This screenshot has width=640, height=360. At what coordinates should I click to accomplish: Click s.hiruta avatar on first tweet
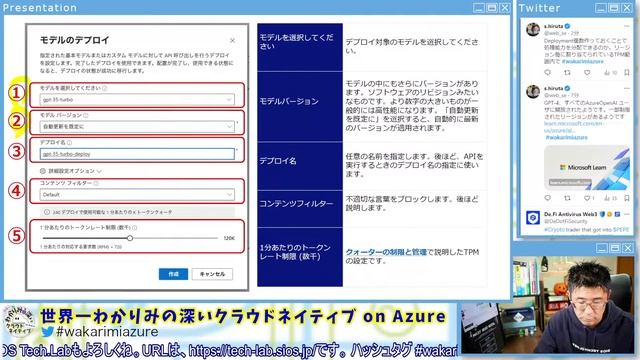coord(533,29)
